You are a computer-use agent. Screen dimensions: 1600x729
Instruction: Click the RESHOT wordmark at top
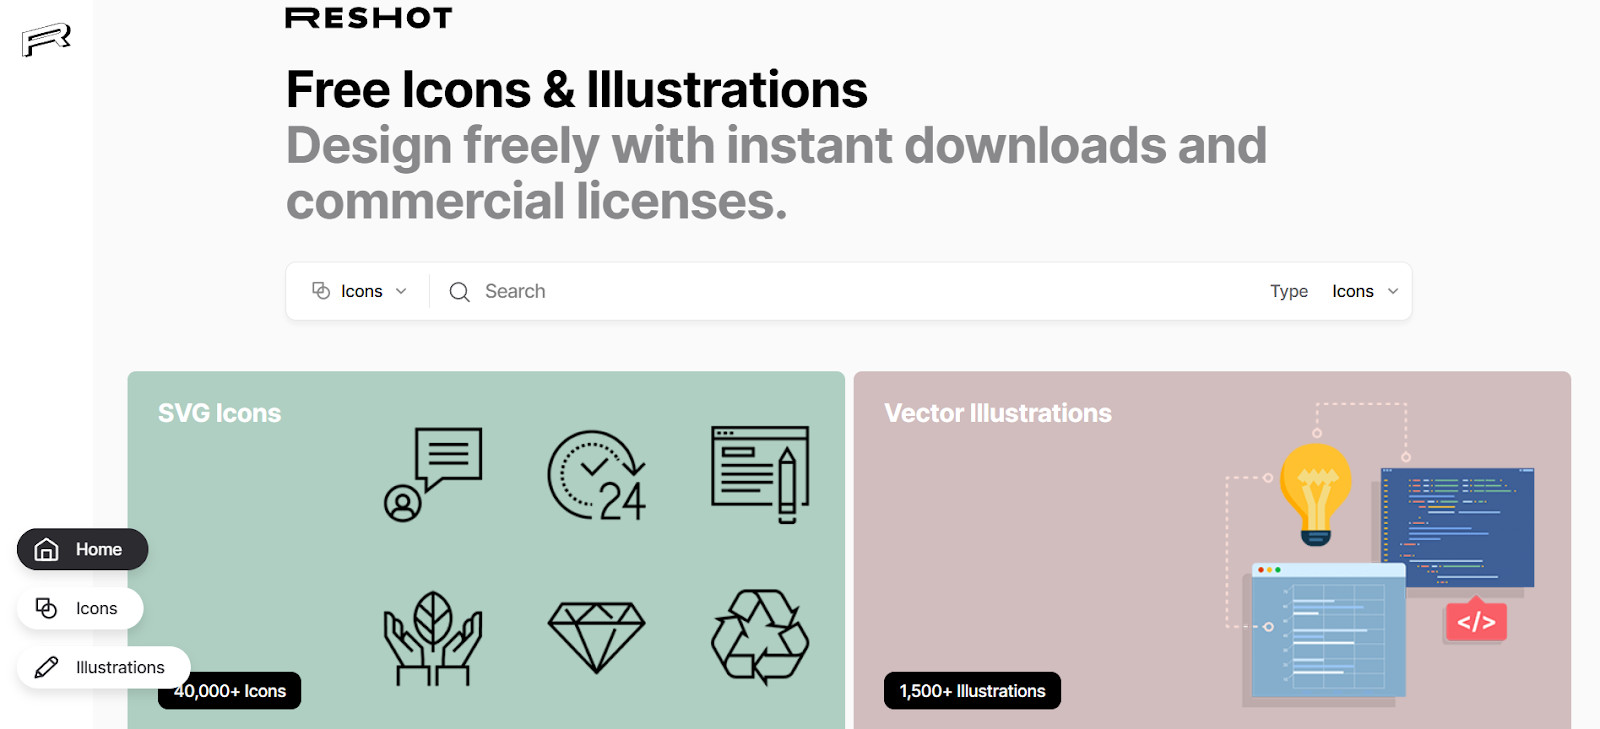click(x=368, y=18)
